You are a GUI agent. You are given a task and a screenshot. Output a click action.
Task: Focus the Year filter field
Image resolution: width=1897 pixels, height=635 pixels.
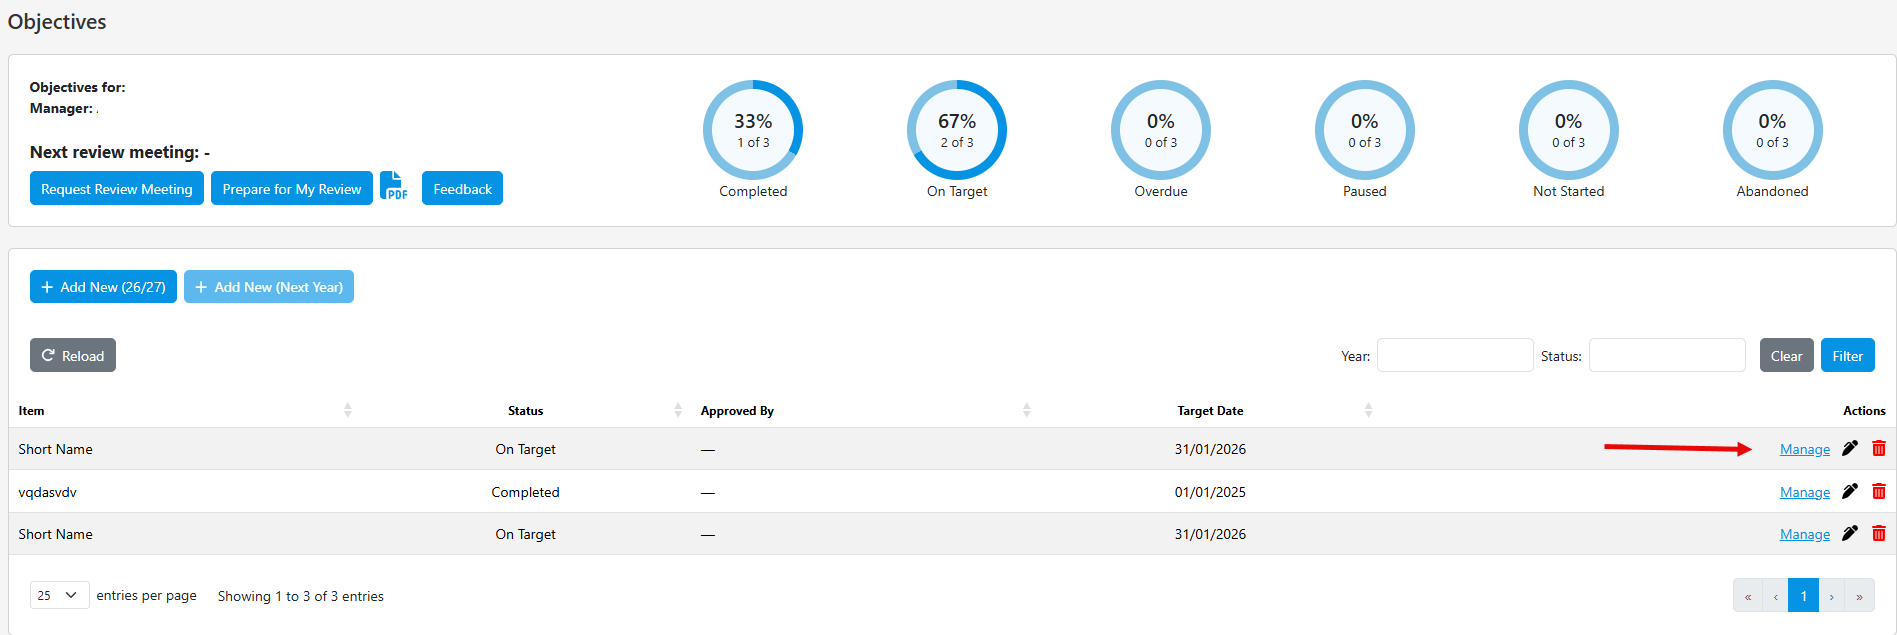[x=1455, y=355]
